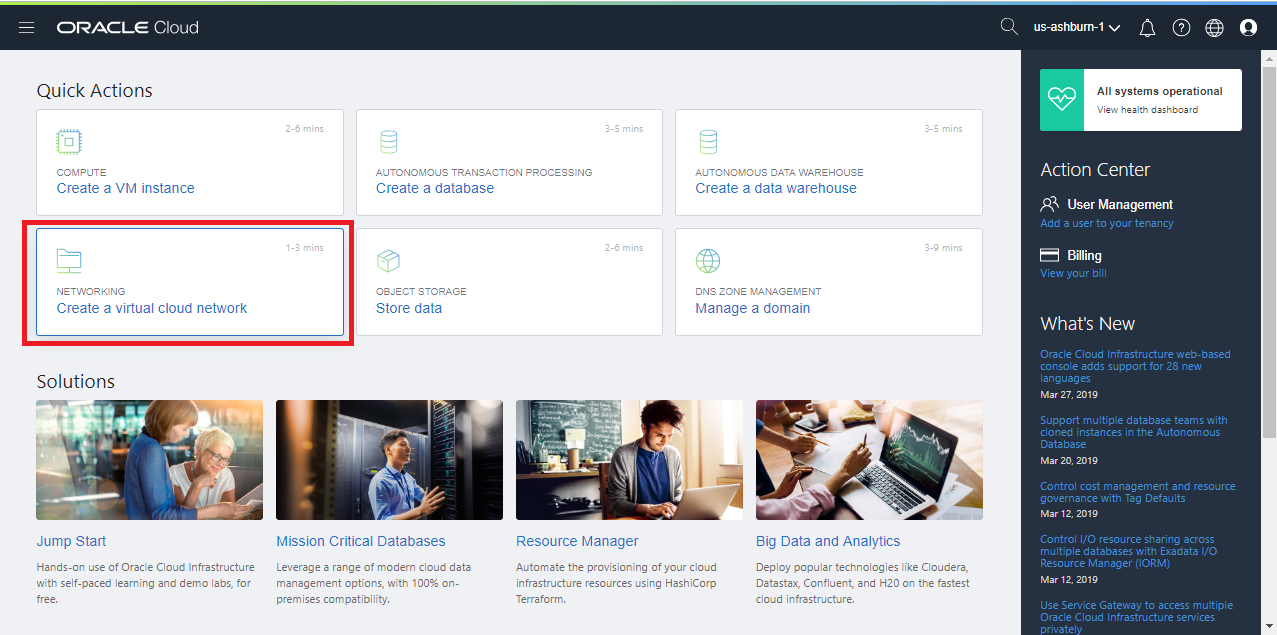1277x635 pixels.
Task: Select Create a database link
Action: 435,188
